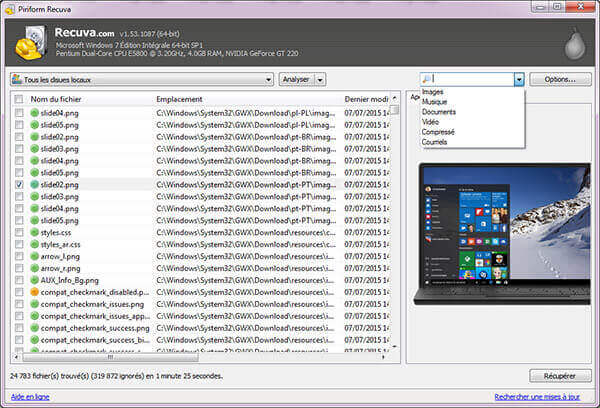The width and height of the screenshot is (600, 408).
Task: Check the box for styles_ar.css
Action: tap(20, 244)
